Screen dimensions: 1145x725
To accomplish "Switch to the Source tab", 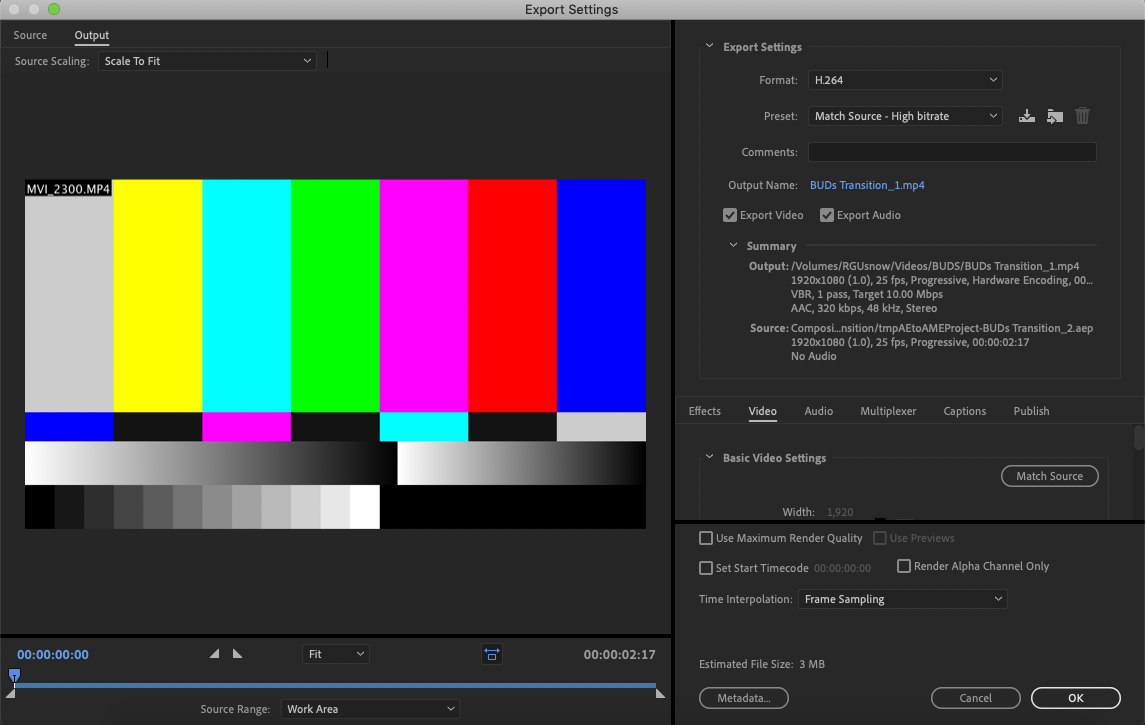I will pyautogui.click(x=30, y=35).
